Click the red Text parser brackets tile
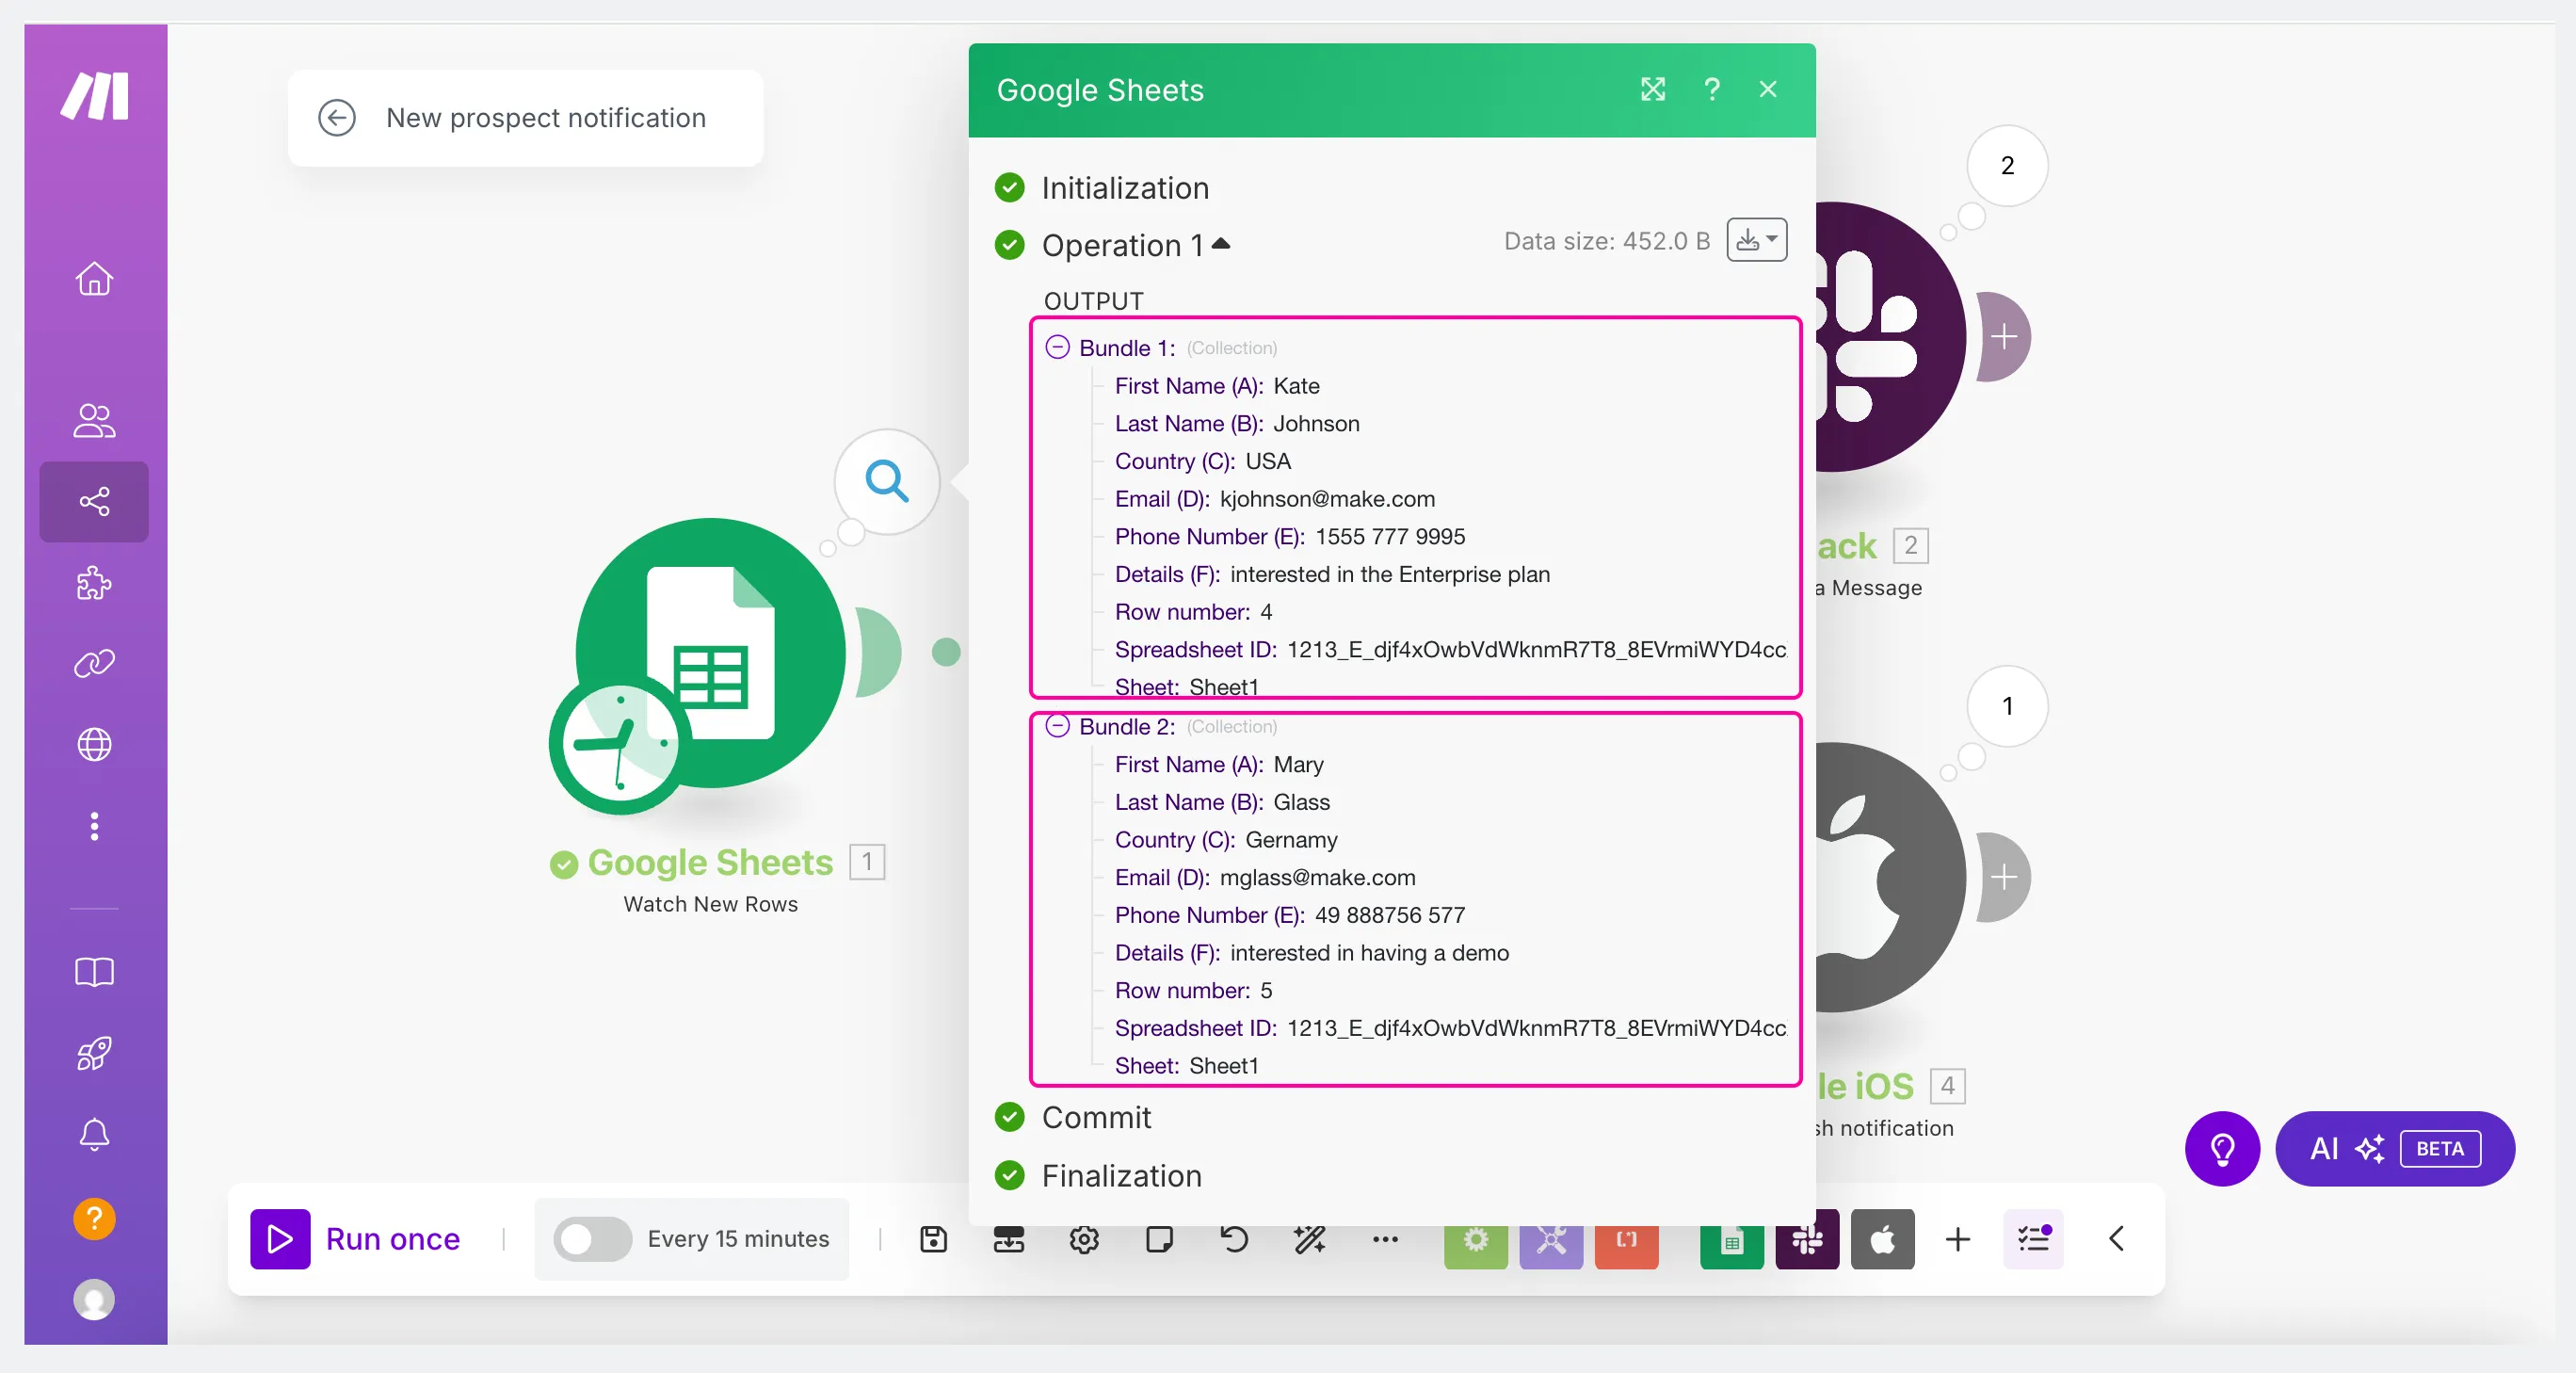This screenshot has width=2576, height=1373. pos(1627,1239)
